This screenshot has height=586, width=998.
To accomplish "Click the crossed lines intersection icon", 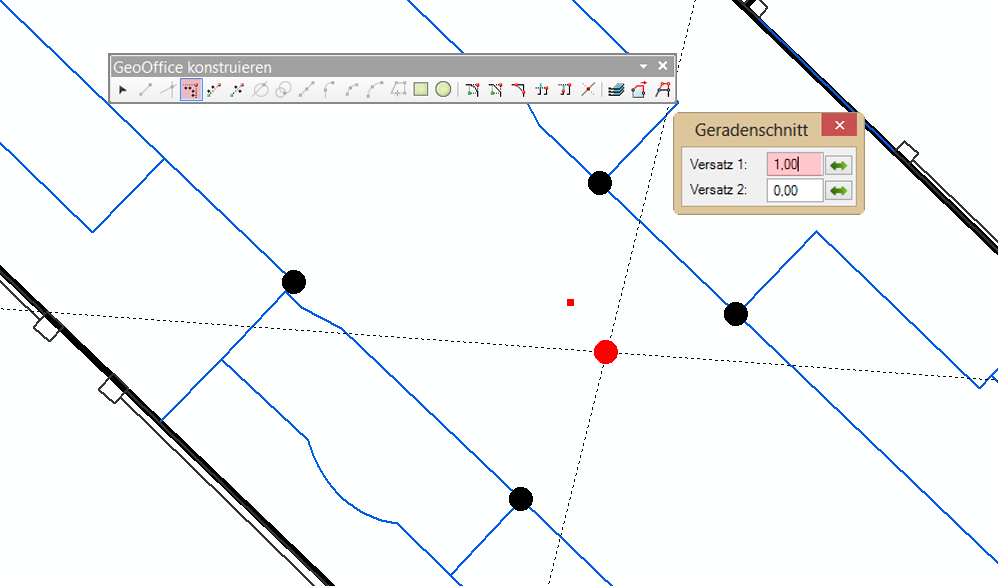I will point(588,90).
